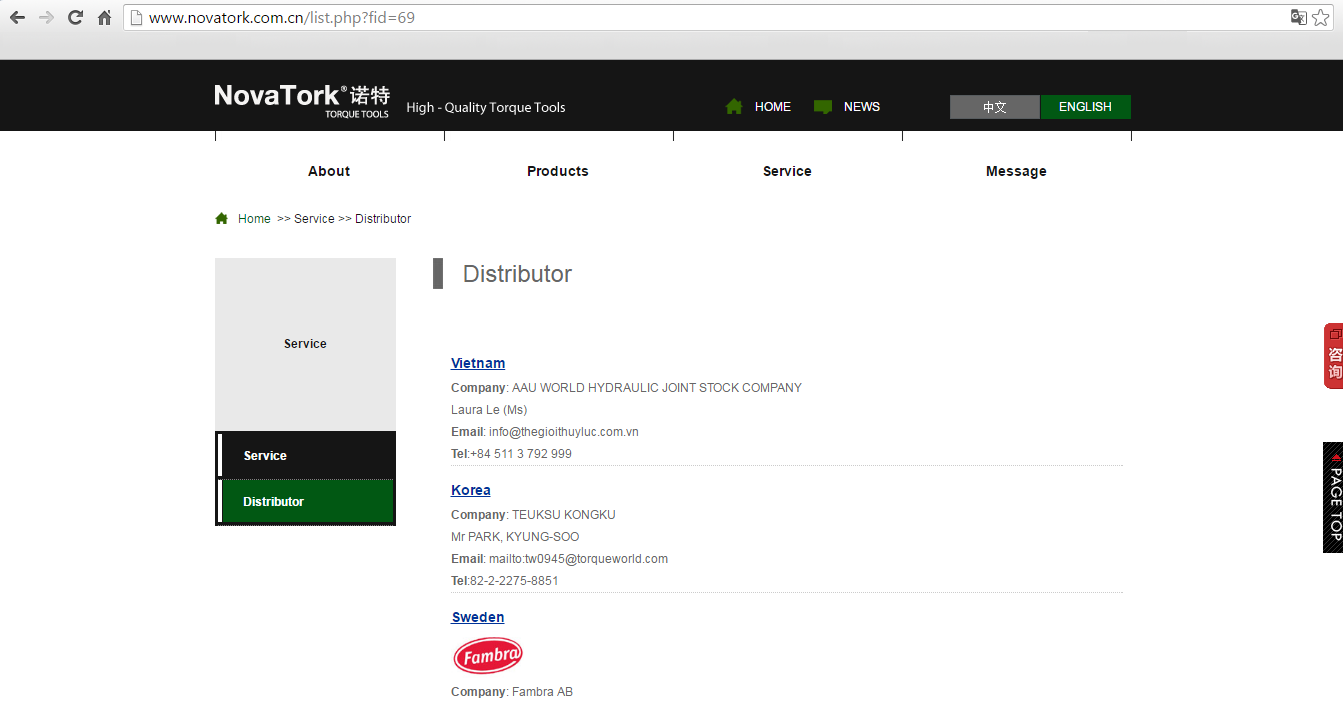Image resolution: width=1343 pixels, height=703 pixels.
Task: Click the Fambra red oval logo
Action: coord(488,656)
